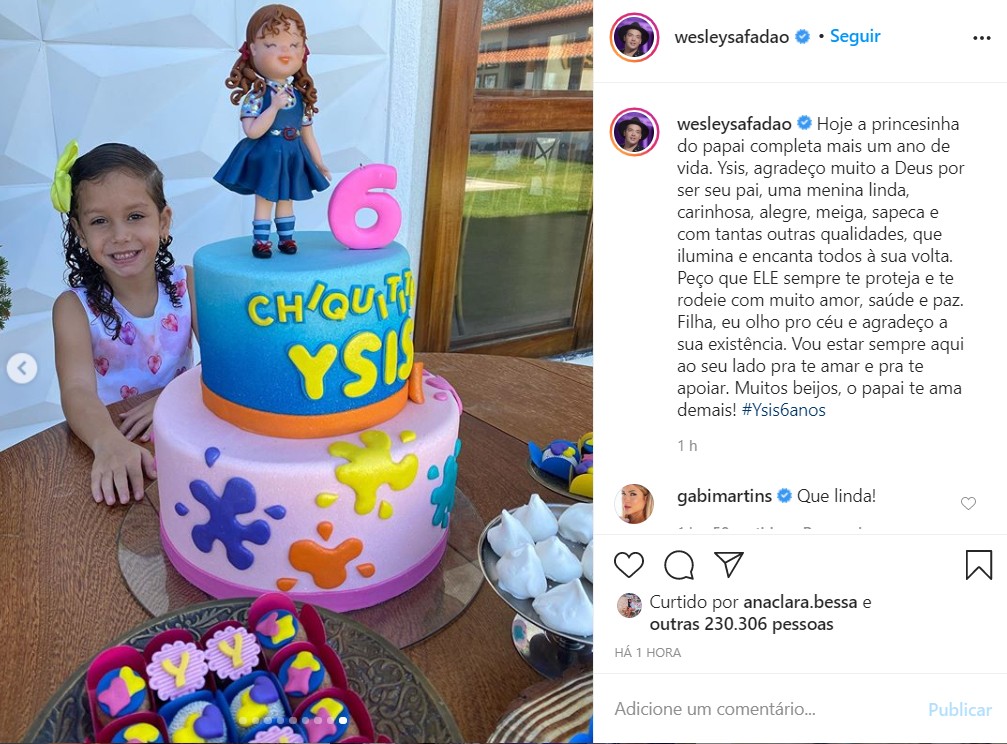1007x744 pixels.
Task: Like gabimartins' comment with small heart
Action: coord(968,504)
